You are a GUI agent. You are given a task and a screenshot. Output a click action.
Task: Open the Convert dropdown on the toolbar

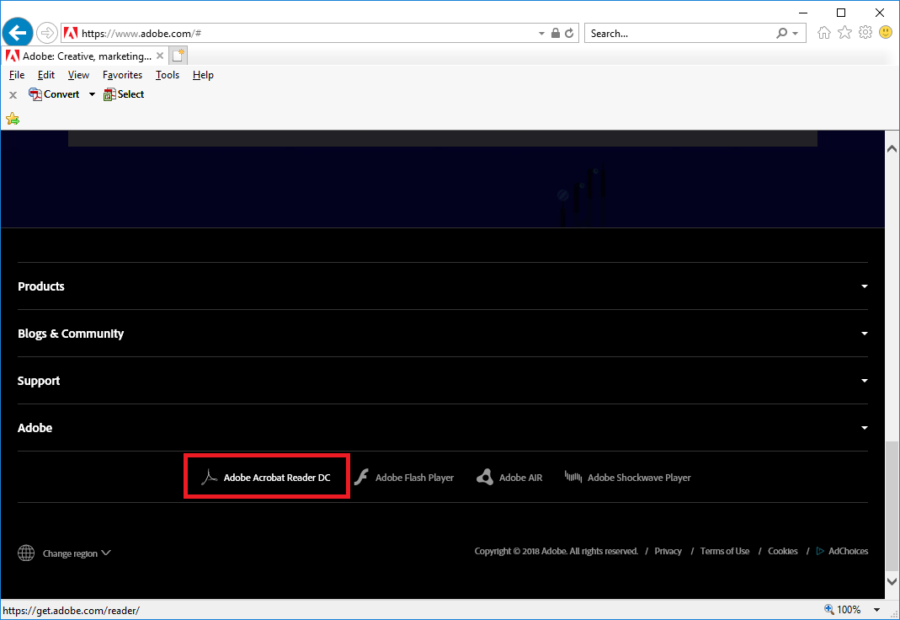pyautogui.click(x=91, y=93)
